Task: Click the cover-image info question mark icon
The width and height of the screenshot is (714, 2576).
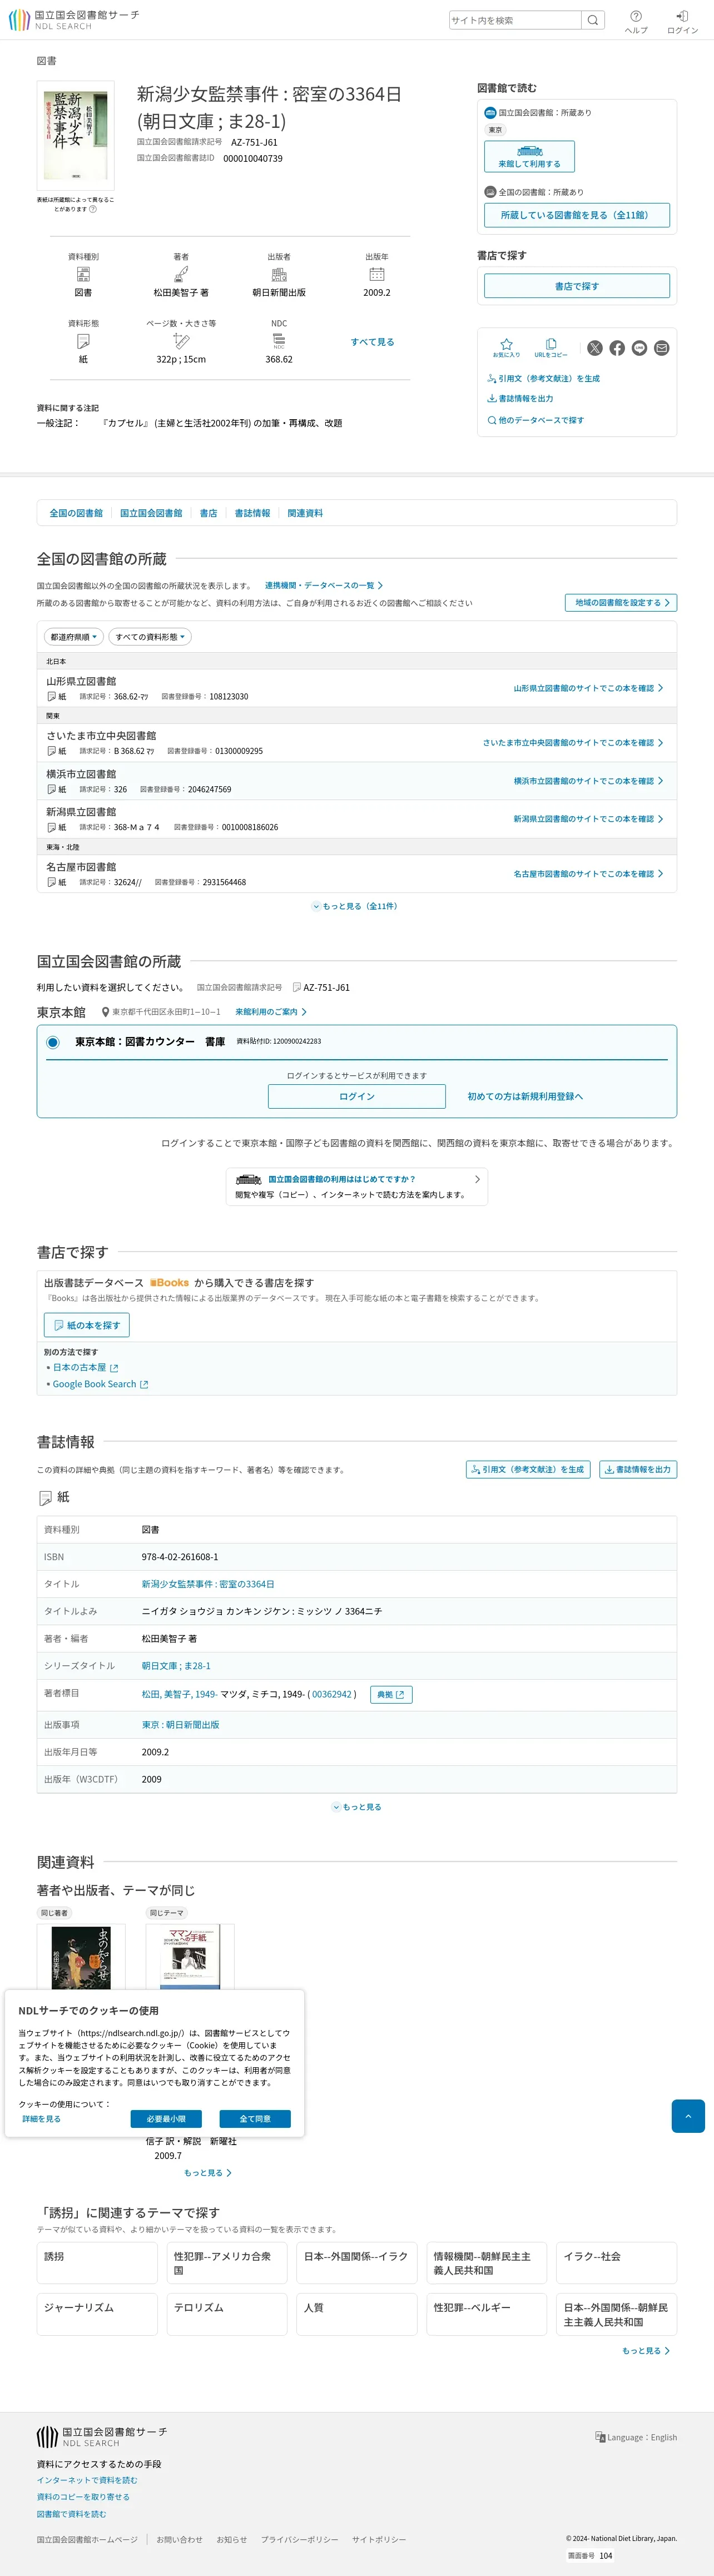Action: 93,209
